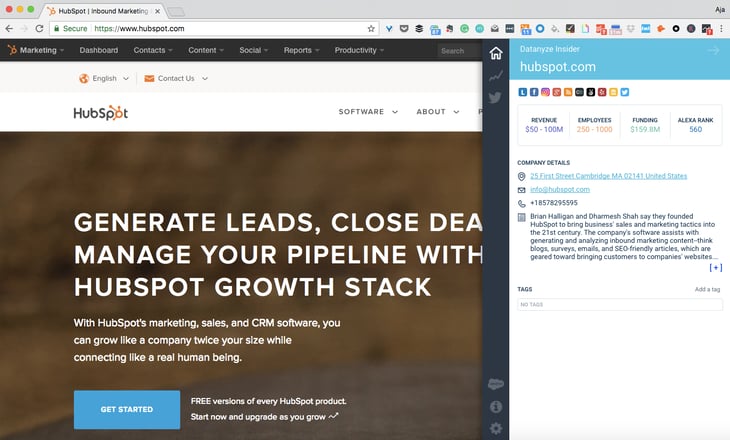Open Datanyze settings gear icon

tap(496, 428)
